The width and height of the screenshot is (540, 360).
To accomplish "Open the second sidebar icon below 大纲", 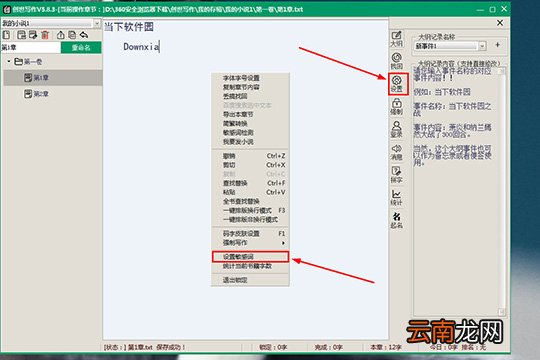I will [396, 61].
